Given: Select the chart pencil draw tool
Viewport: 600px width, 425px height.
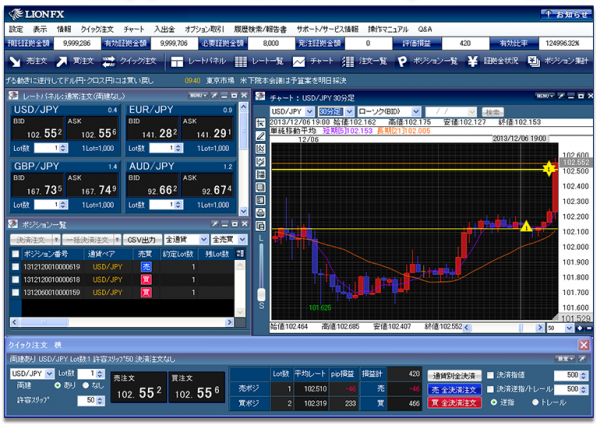Looking at the screenshot, I should click(261, 136).
